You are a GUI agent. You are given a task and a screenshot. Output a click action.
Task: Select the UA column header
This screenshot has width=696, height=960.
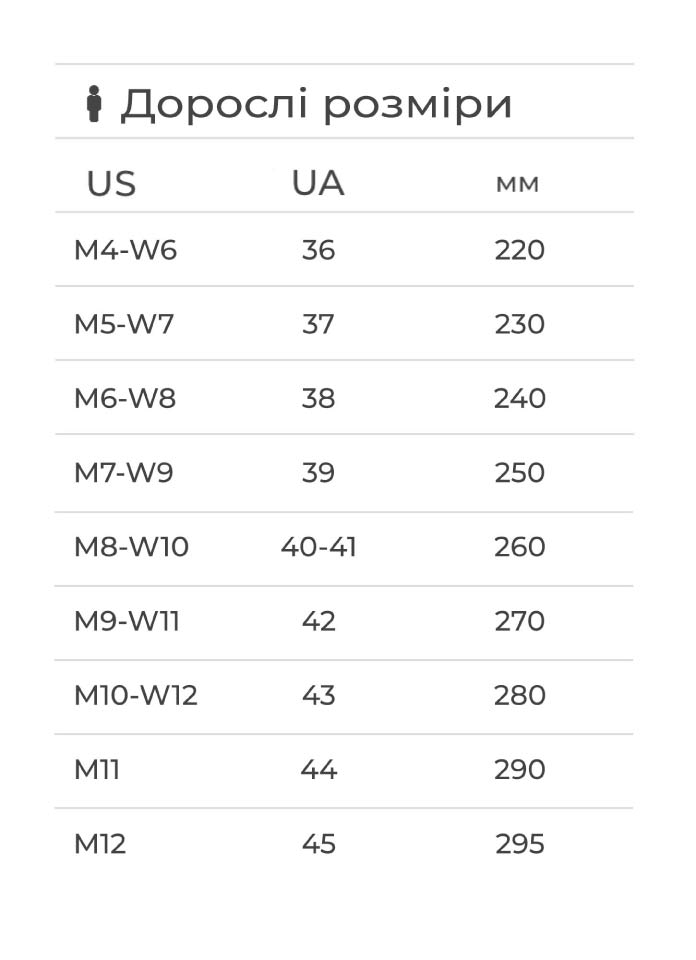tap(318, 184)
